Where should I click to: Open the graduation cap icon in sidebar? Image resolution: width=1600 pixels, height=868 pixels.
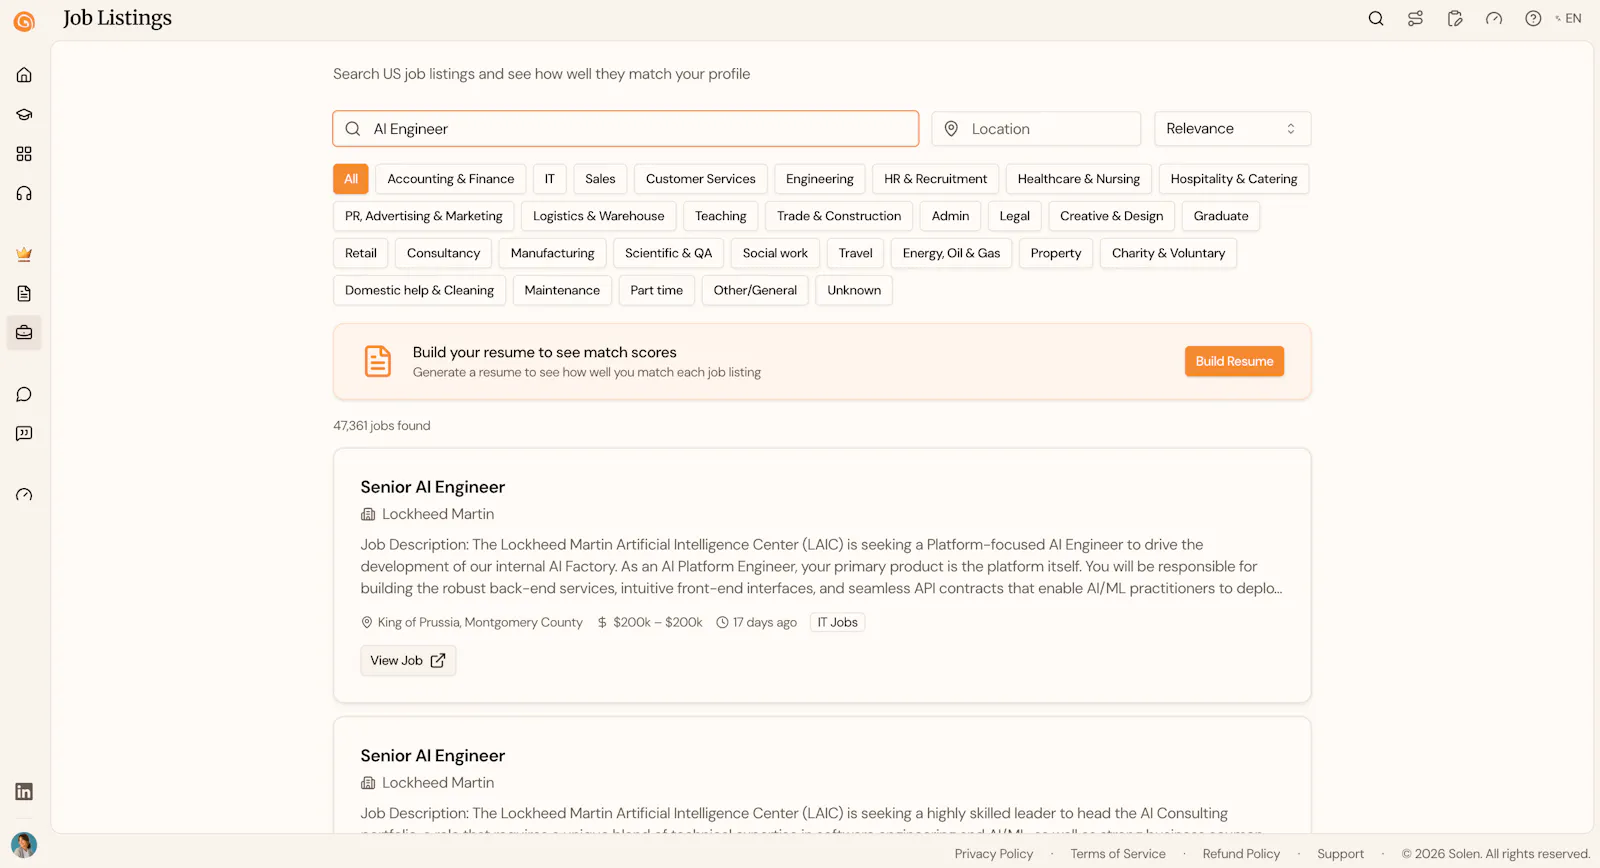[24, 114]
